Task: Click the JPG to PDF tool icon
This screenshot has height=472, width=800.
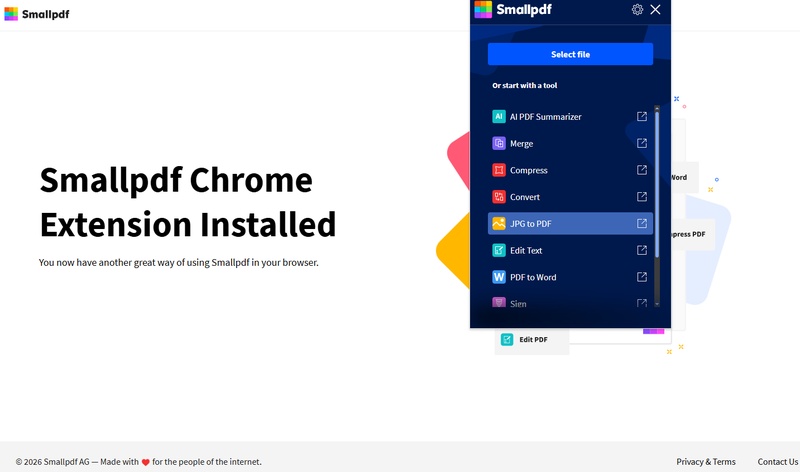Action: [498, 223]
